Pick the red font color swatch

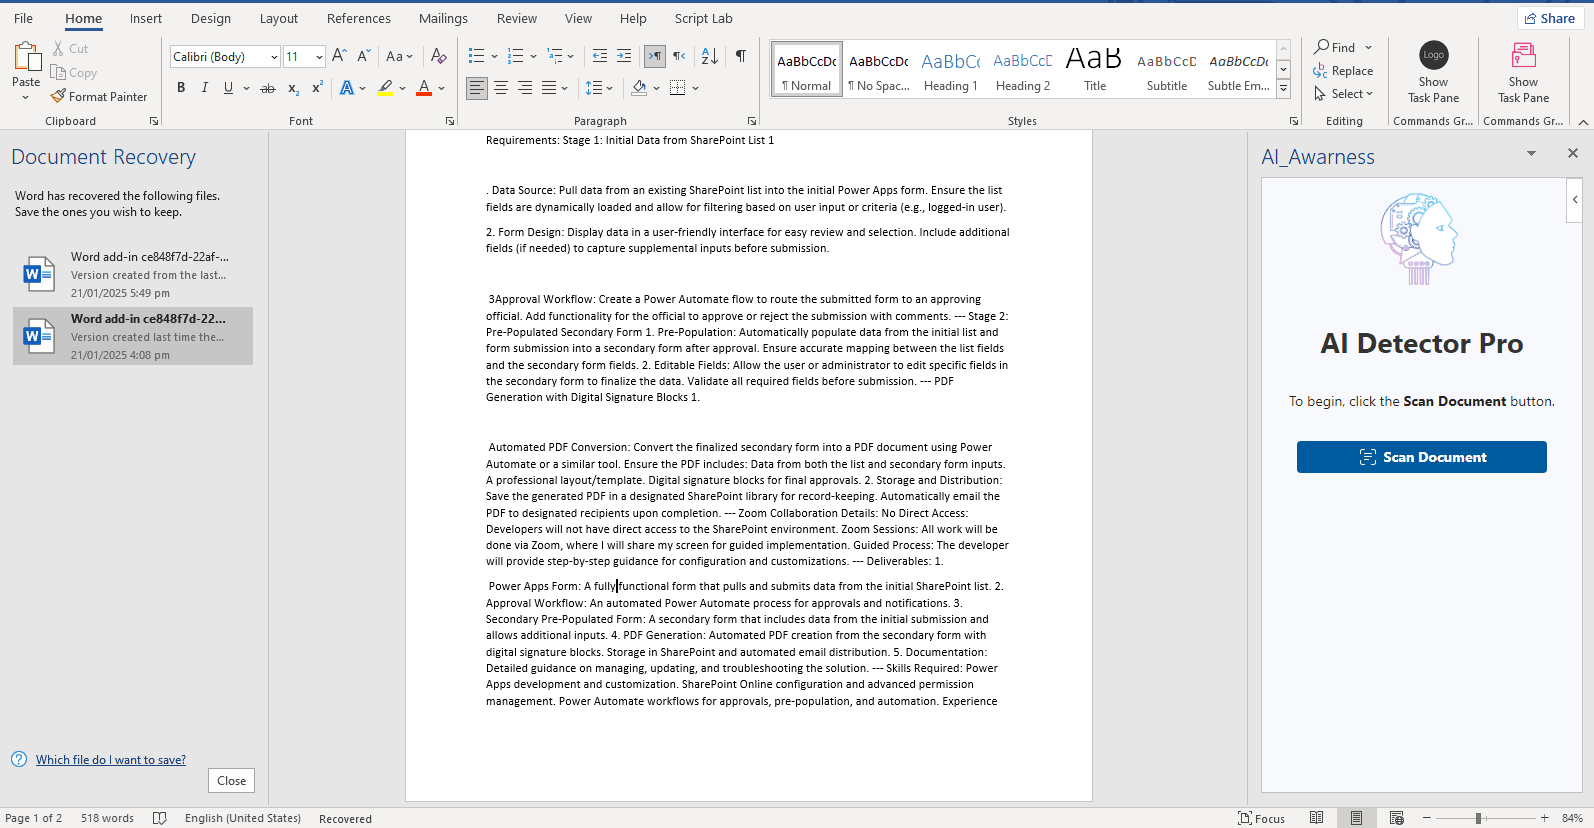pyautogui.click(x=424, y=88)
